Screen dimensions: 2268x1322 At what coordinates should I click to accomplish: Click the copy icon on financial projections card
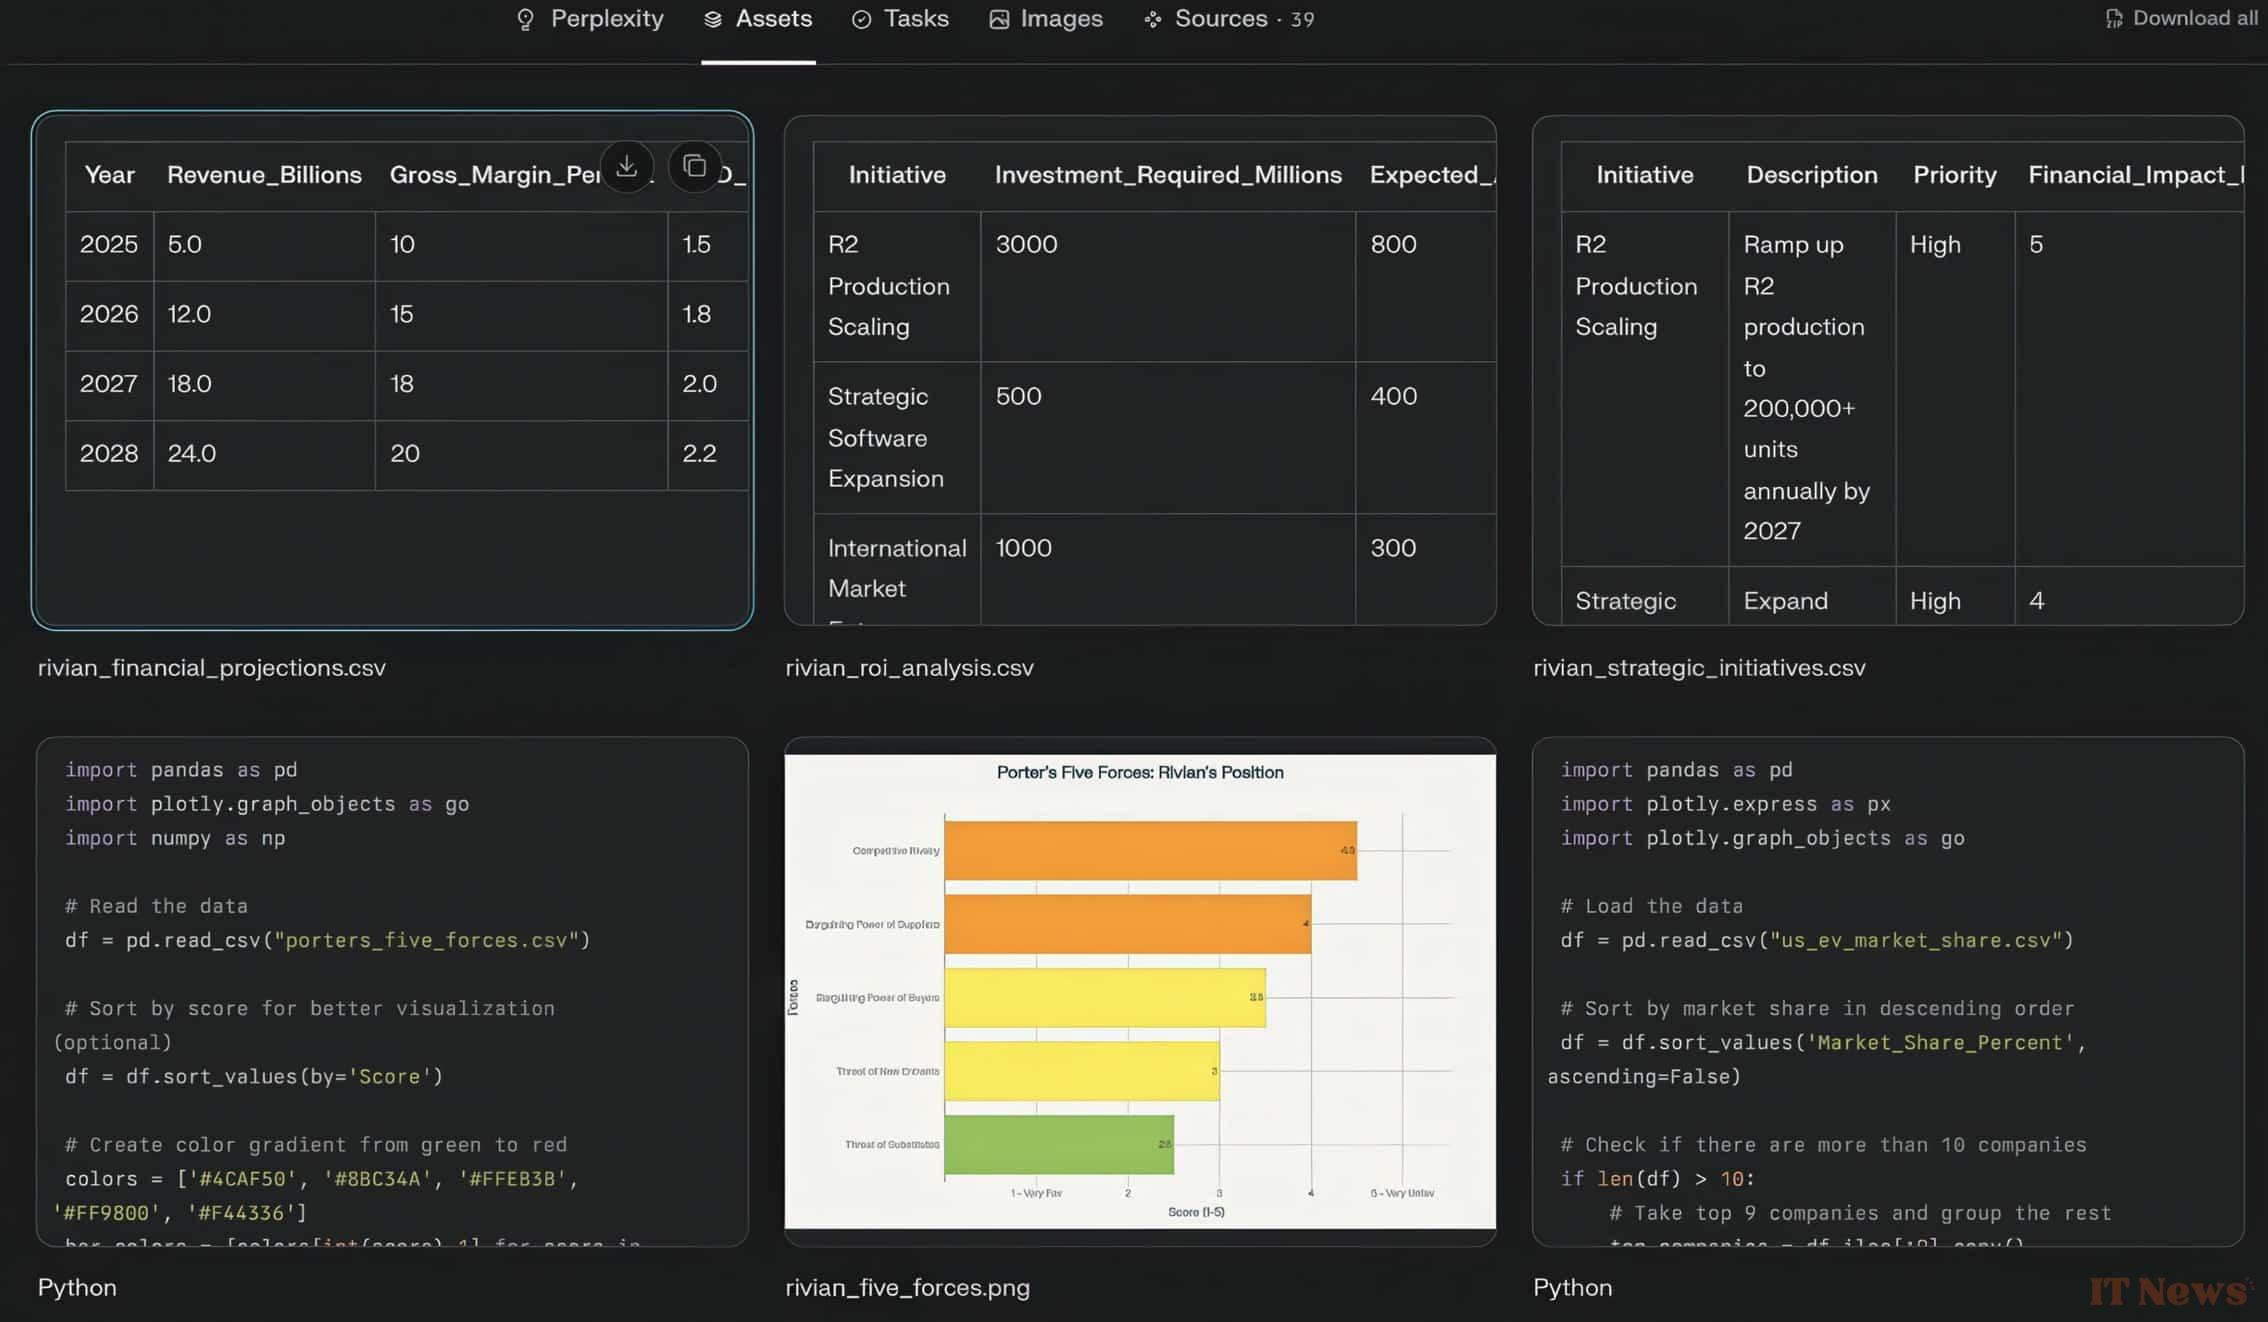click(x=694, y=166)
